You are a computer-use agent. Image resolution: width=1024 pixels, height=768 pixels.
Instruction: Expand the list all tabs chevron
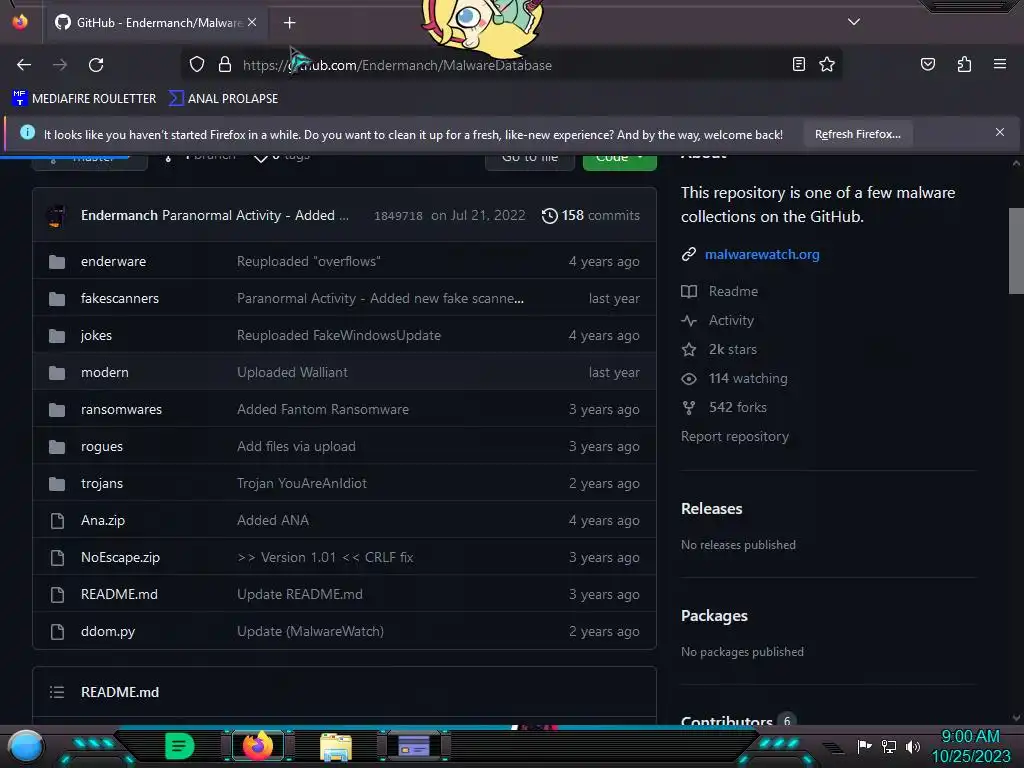[854, 22]
